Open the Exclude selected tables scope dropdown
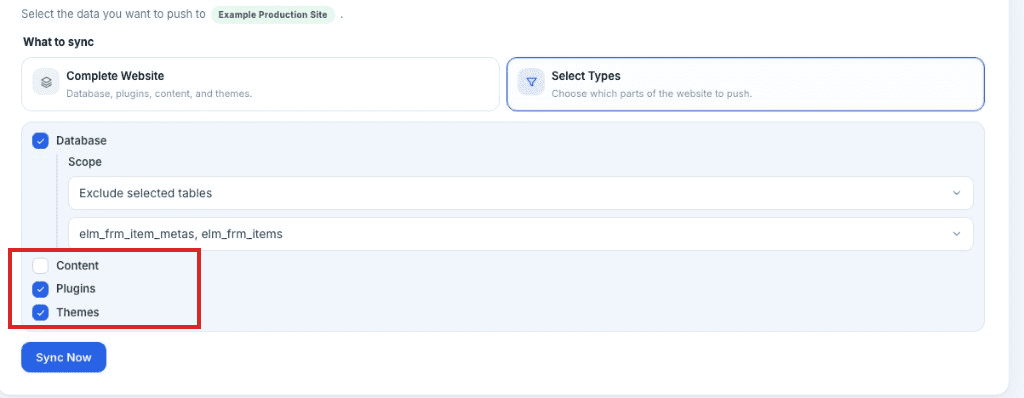 coord(520,193)
